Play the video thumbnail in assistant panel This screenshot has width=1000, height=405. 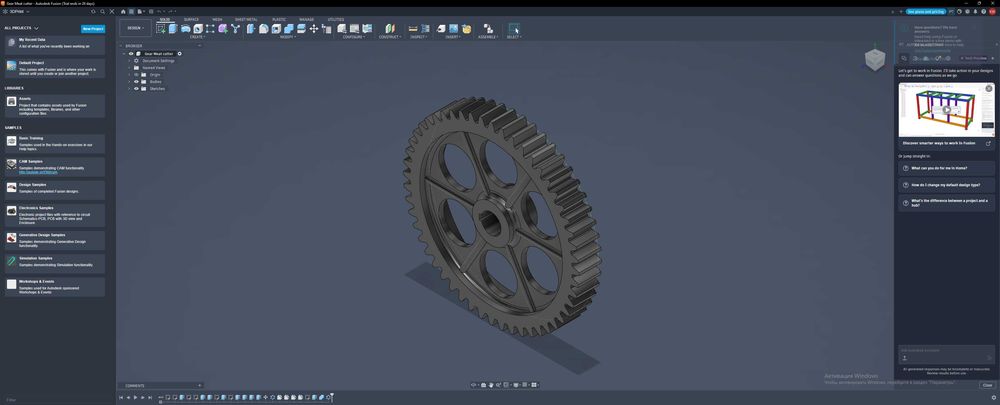pos(946,110)
